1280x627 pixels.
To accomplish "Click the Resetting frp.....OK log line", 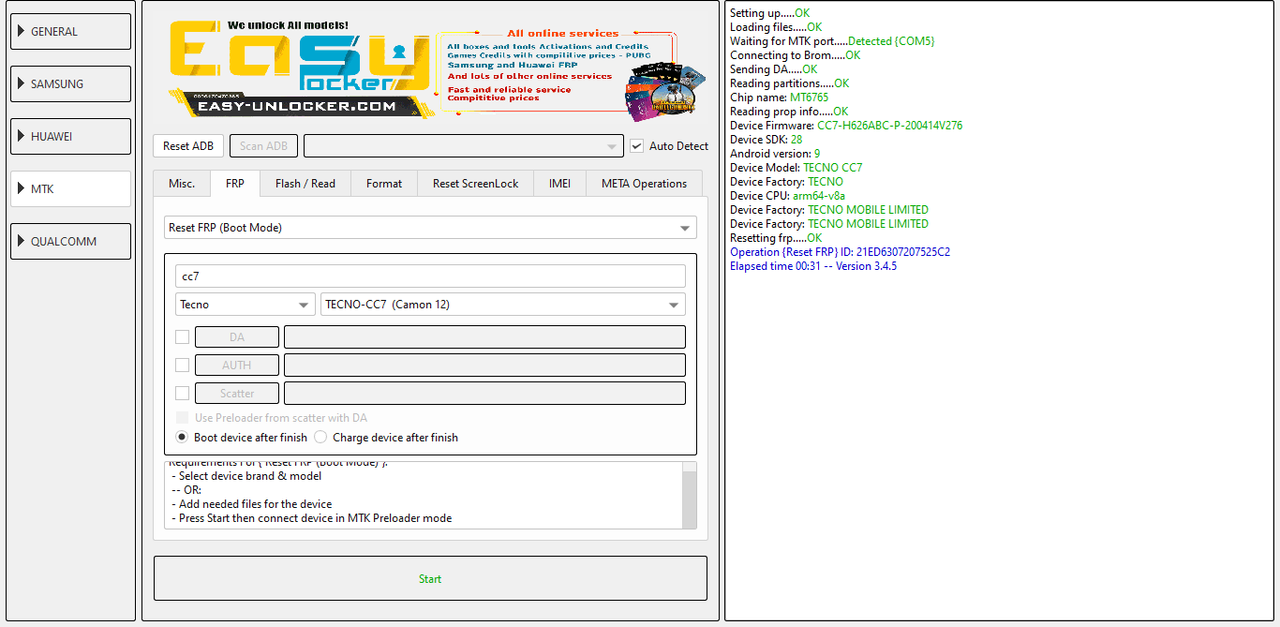I will coord(776,238).
